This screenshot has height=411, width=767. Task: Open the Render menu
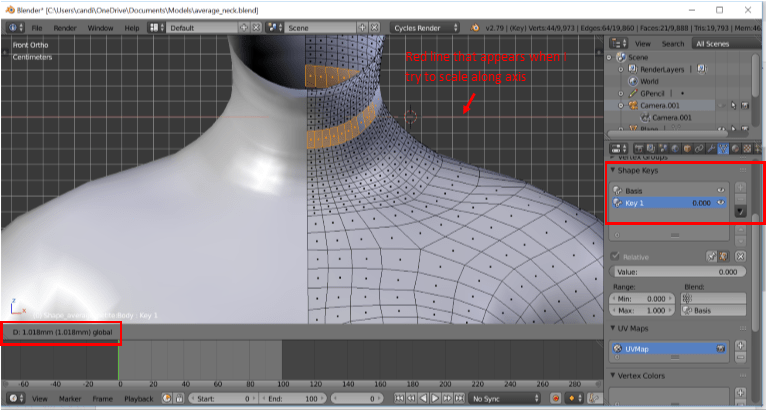(x=65, y=28)
